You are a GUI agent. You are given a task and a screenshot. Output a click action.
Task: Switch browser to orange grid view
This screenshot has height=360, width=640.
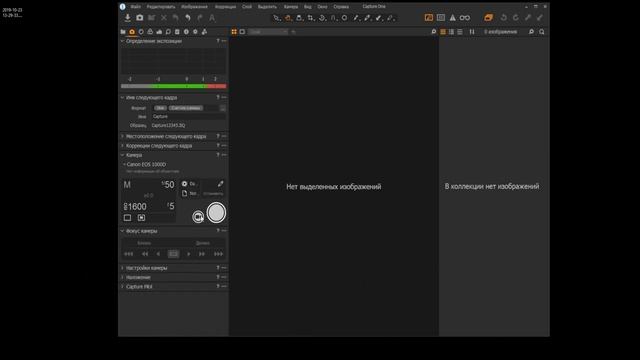click(443, 32)
